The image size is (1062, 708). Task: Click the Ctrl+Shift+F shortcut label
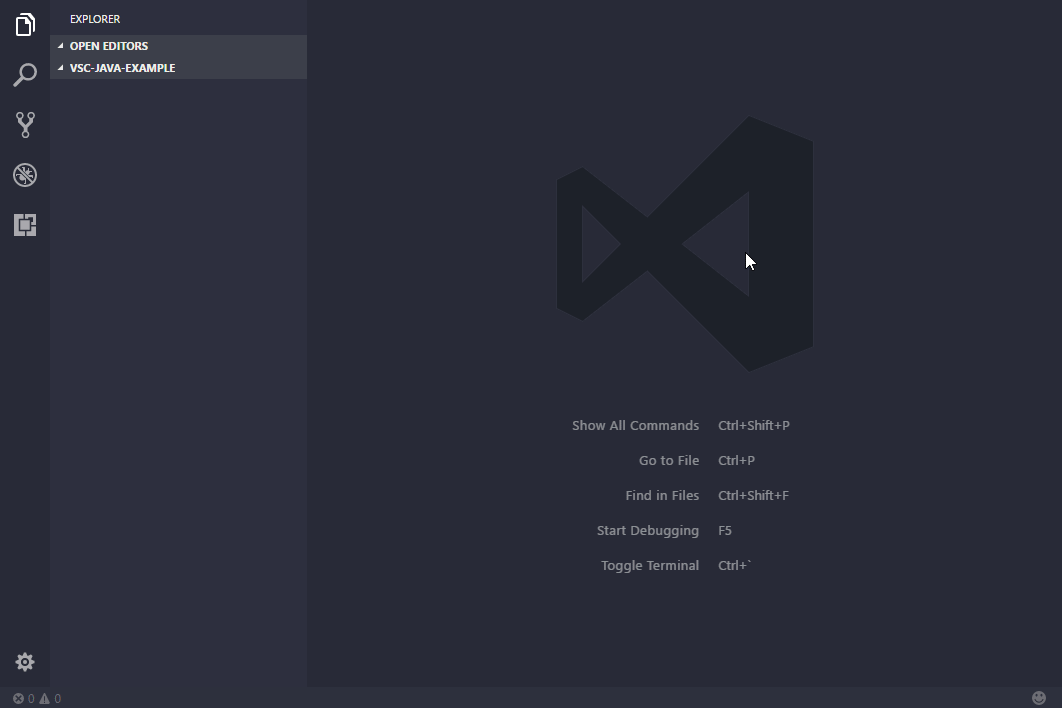coord(753,495)
